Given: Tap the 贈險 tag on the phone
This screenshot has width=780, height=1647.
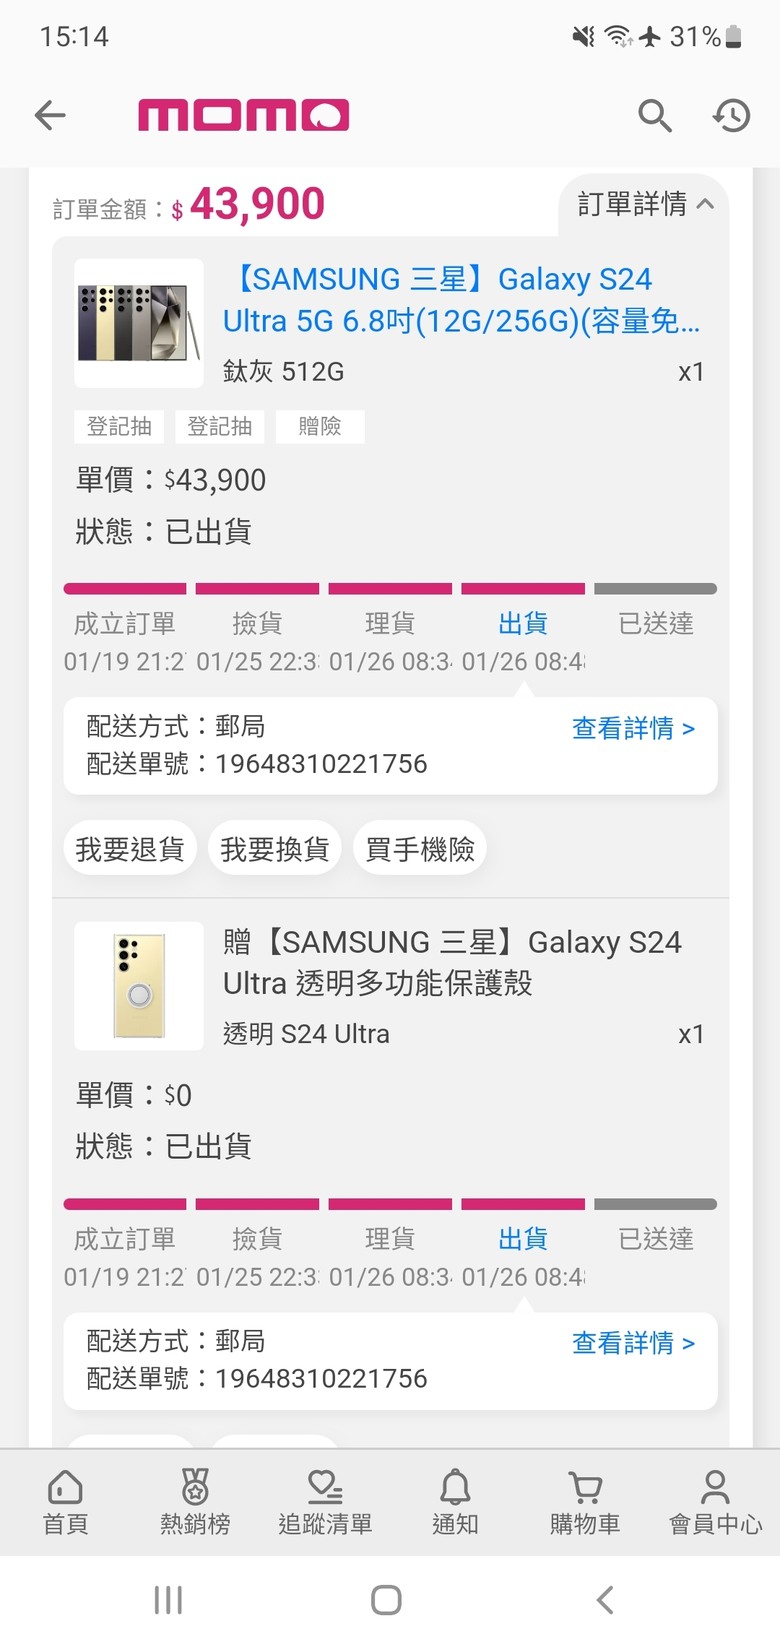Looking at the screenshot, I should [320, 427].
